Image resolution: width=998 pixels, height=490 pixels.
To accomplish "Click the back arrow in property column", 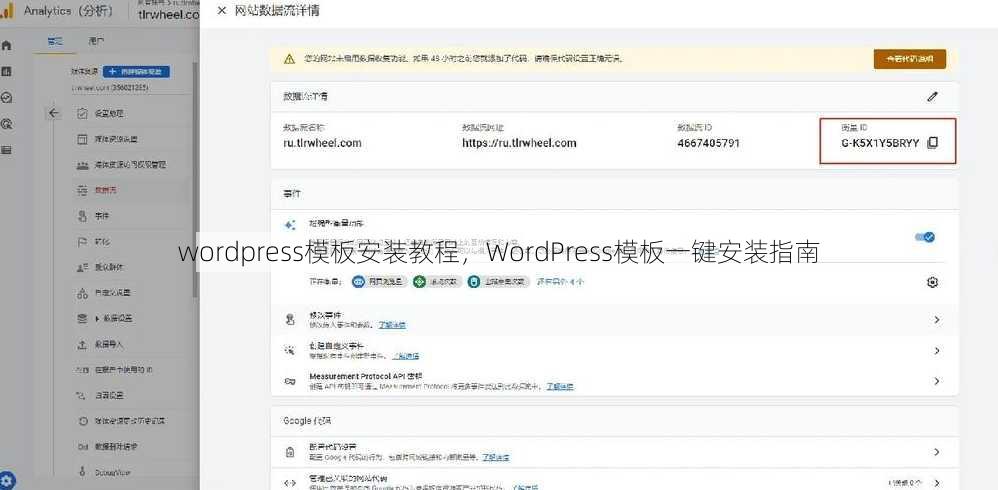I will coord(53,113).
